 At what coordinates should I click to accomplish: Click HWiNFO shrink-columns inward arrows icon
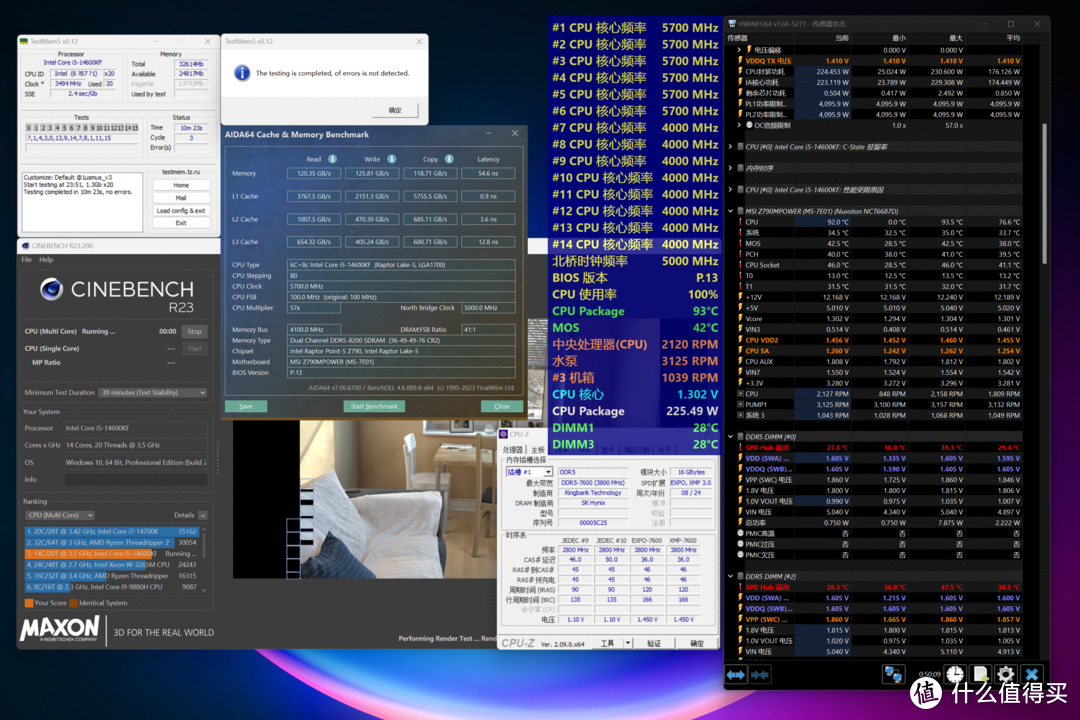760,675
